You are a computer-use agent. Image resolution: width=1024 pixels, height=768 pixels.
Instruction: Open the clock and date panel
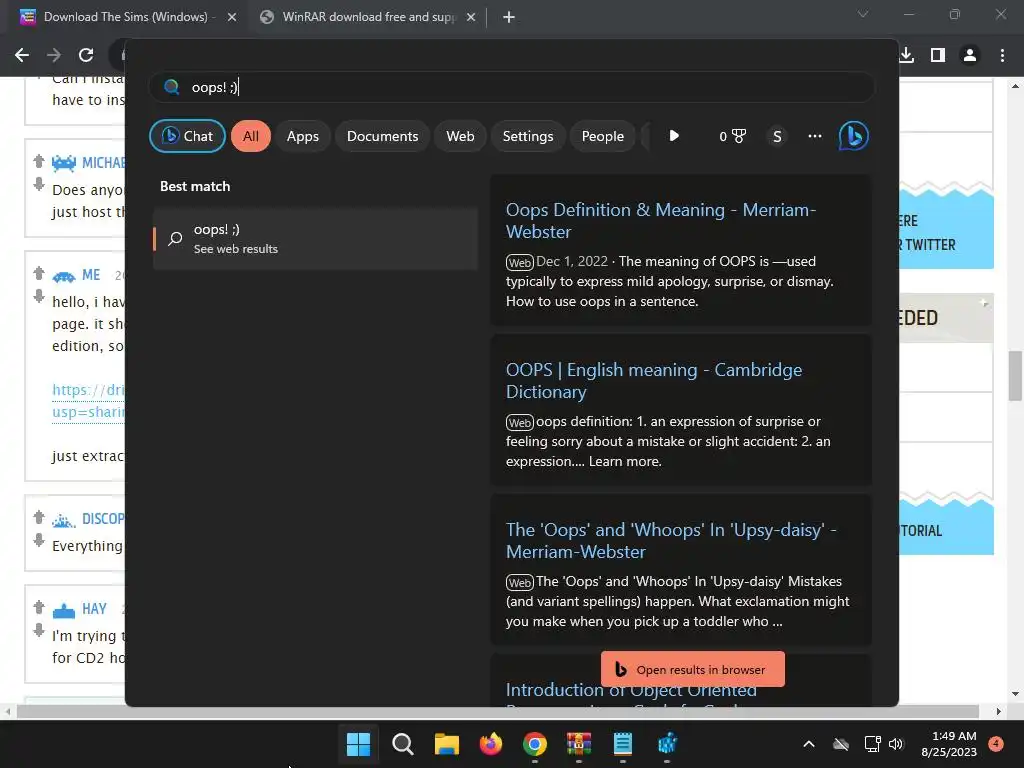click(x=949, y=744)
